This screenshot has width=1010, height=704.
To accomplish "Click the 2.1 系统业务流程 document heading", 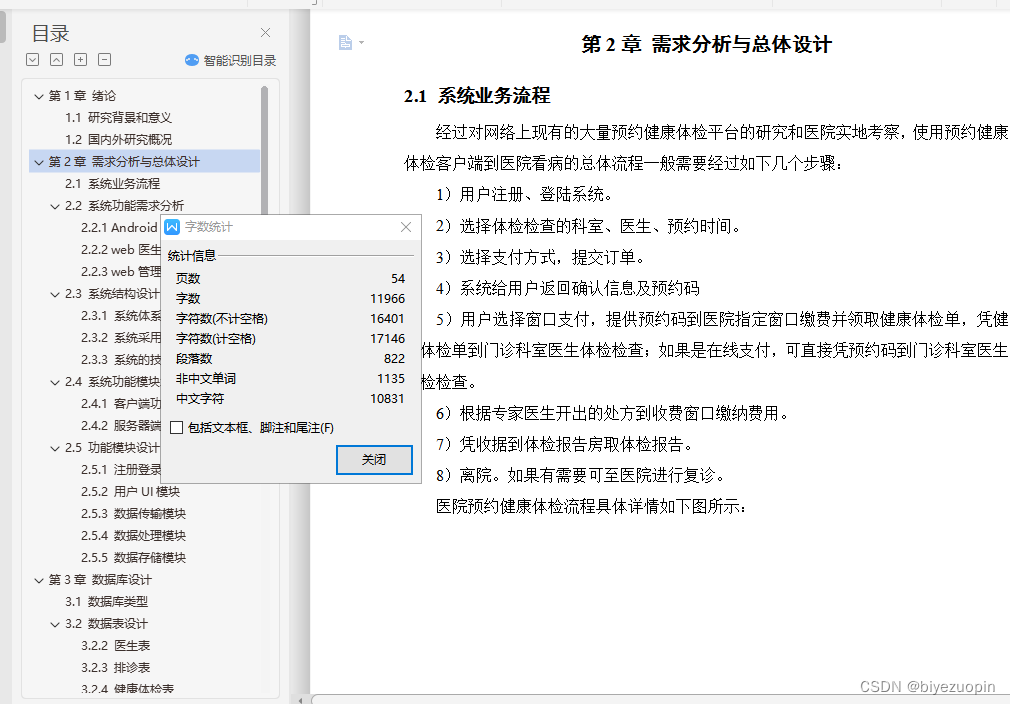I will 477,96.
